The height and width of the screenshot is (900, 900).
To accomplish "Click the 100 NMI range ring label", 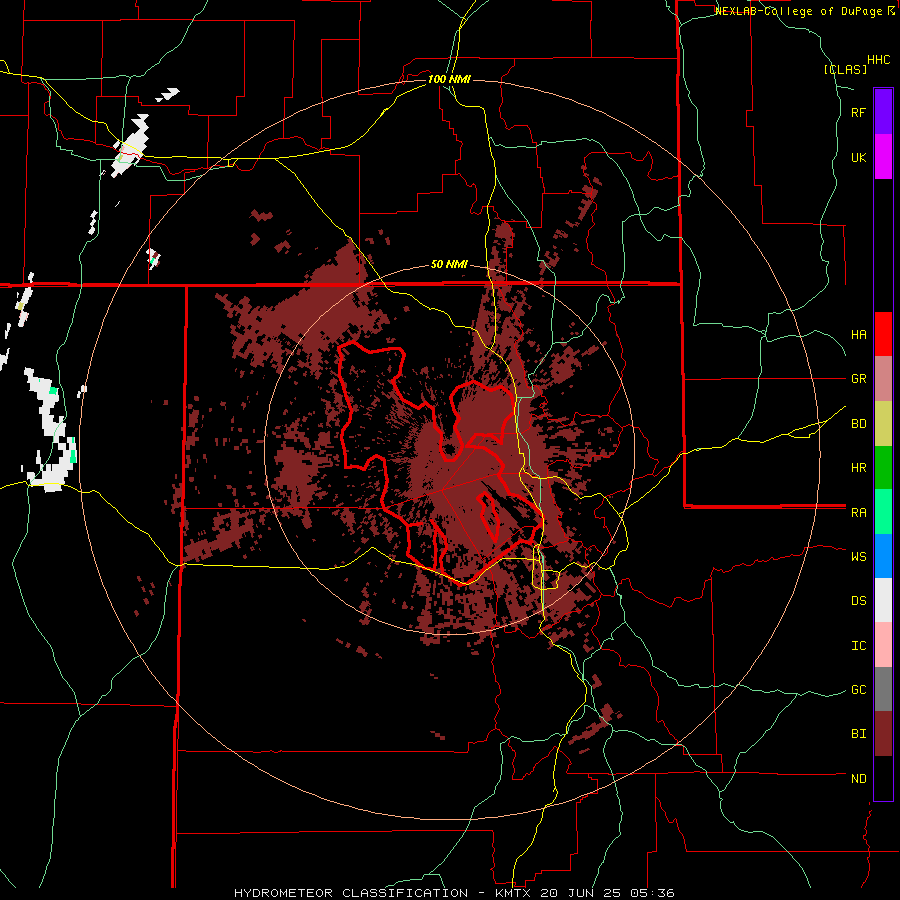I will click(x=449, y=79).
